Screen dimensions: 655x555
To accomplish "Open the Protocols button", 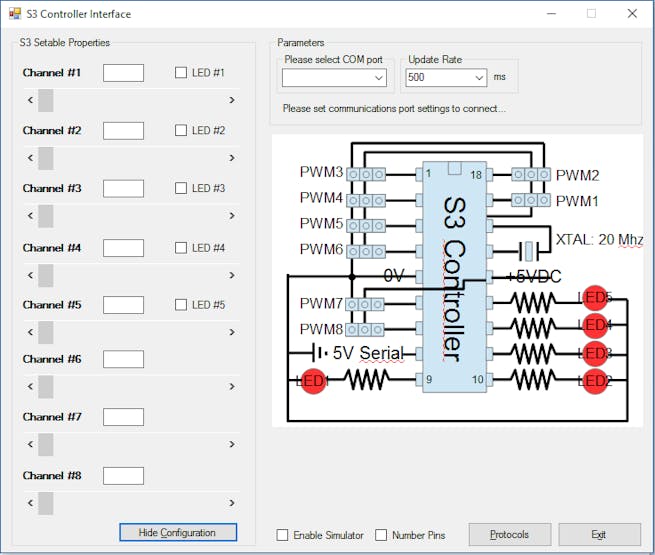I will click(x=510, y=535).
